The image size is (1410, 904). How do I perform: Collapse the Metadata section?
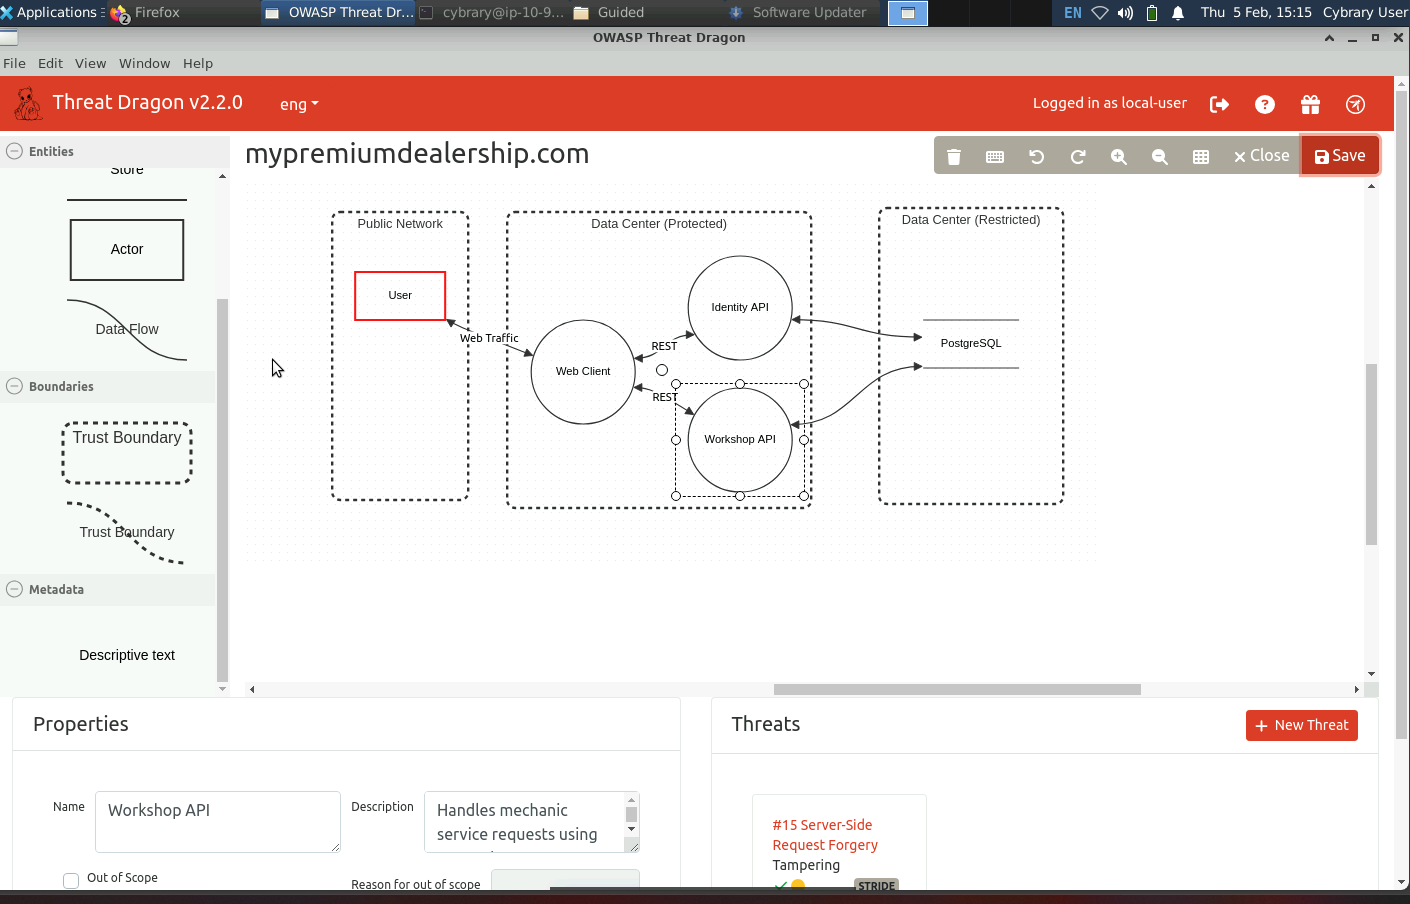[15, 589]
